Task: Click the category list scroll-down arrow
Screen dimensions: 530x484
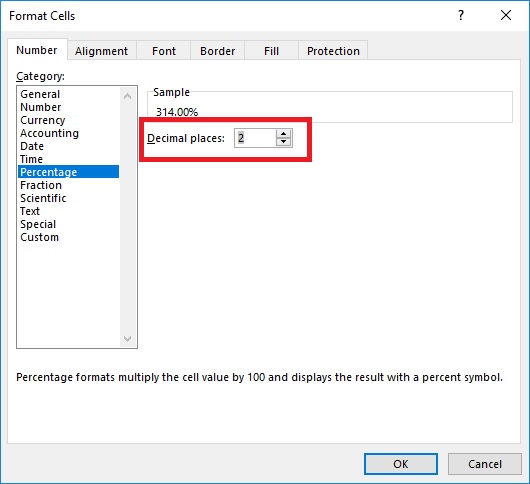Action: pos(127,338)
